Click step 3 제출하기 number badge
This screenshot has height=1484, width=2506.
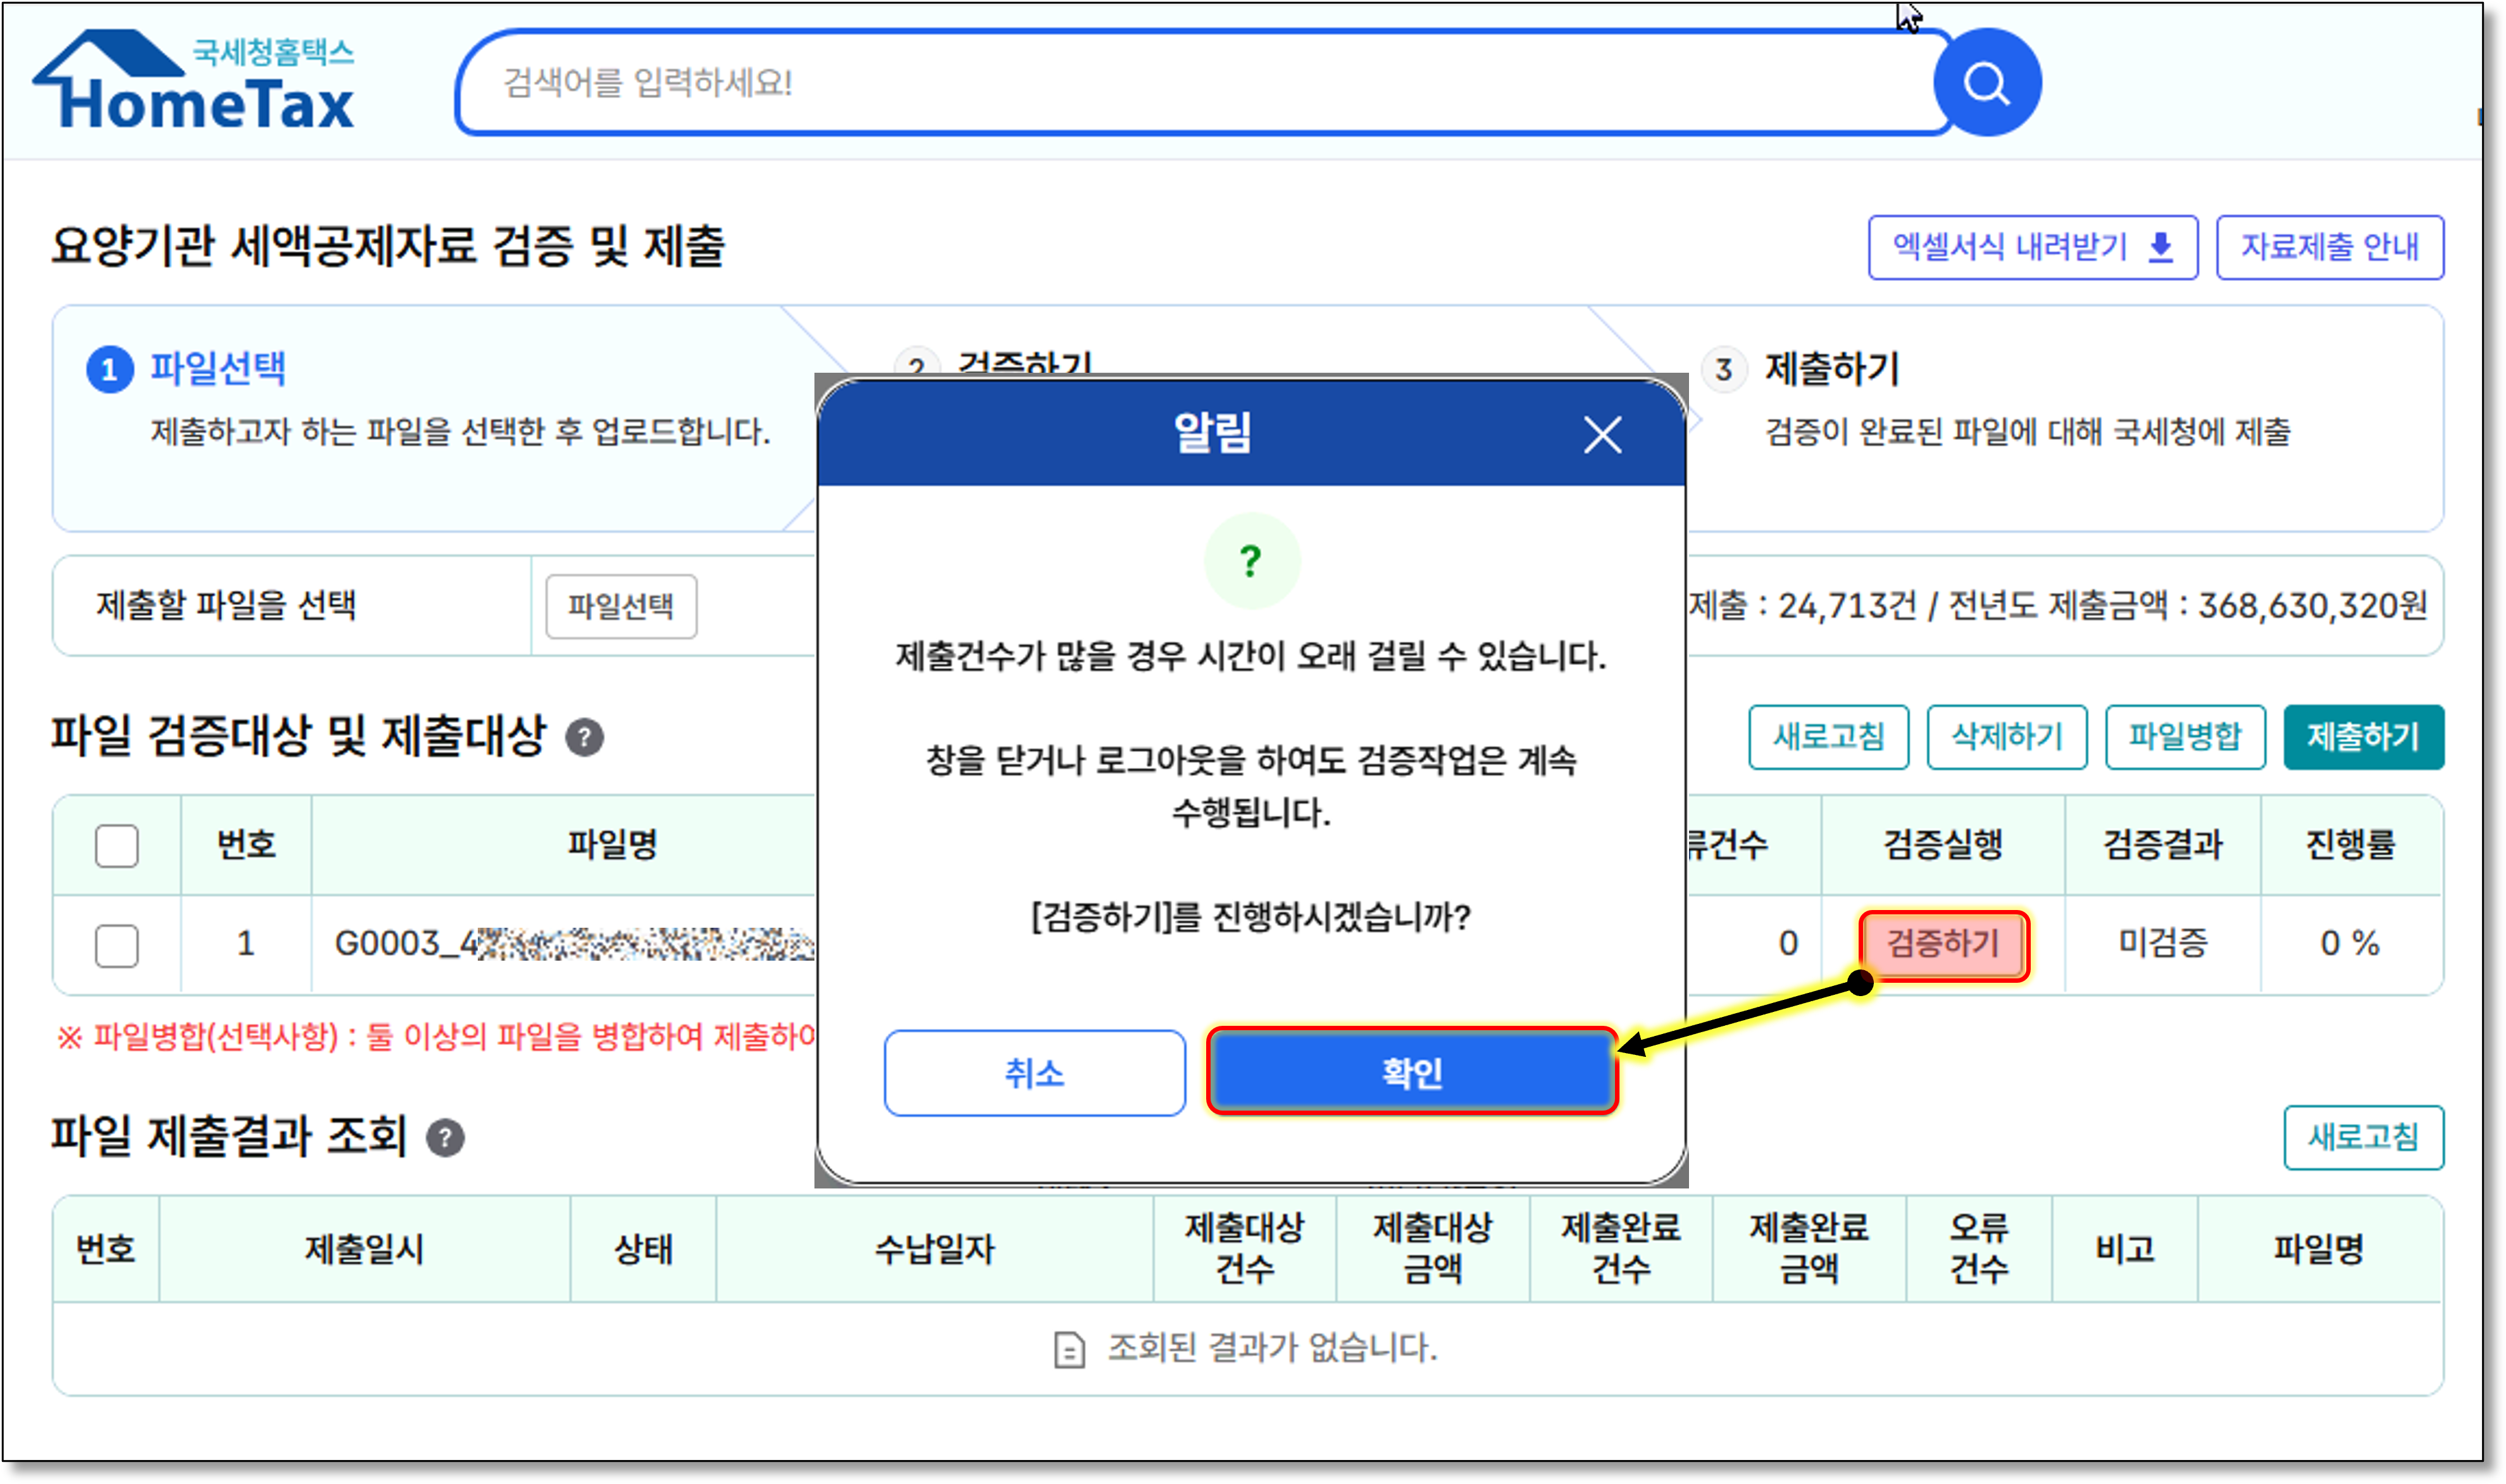click(x=1723, y=370)
